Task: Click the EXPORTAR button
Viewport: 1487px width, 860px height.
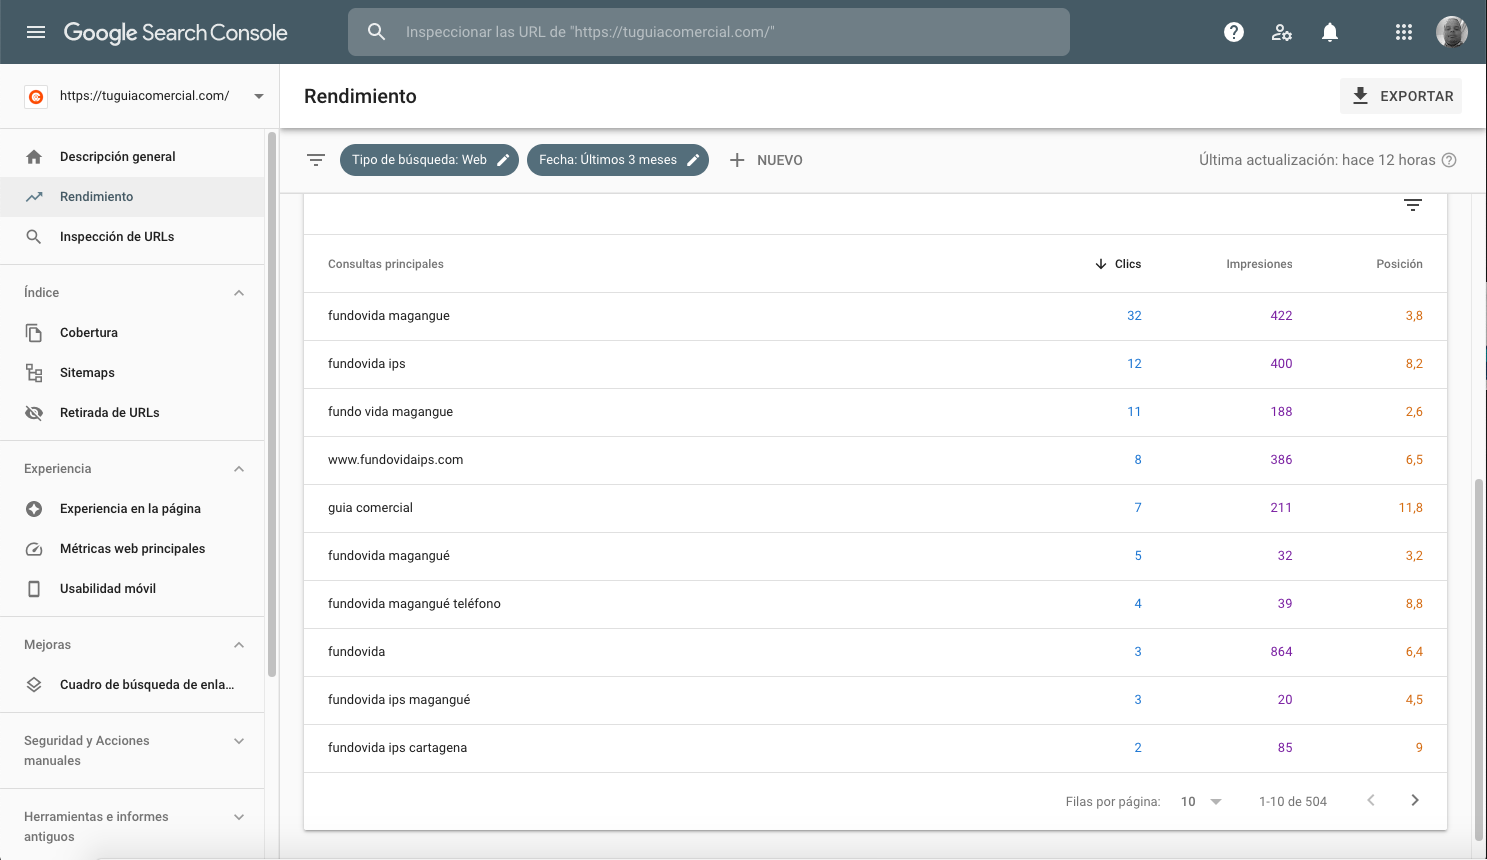Action: [x=1401, y=96]
